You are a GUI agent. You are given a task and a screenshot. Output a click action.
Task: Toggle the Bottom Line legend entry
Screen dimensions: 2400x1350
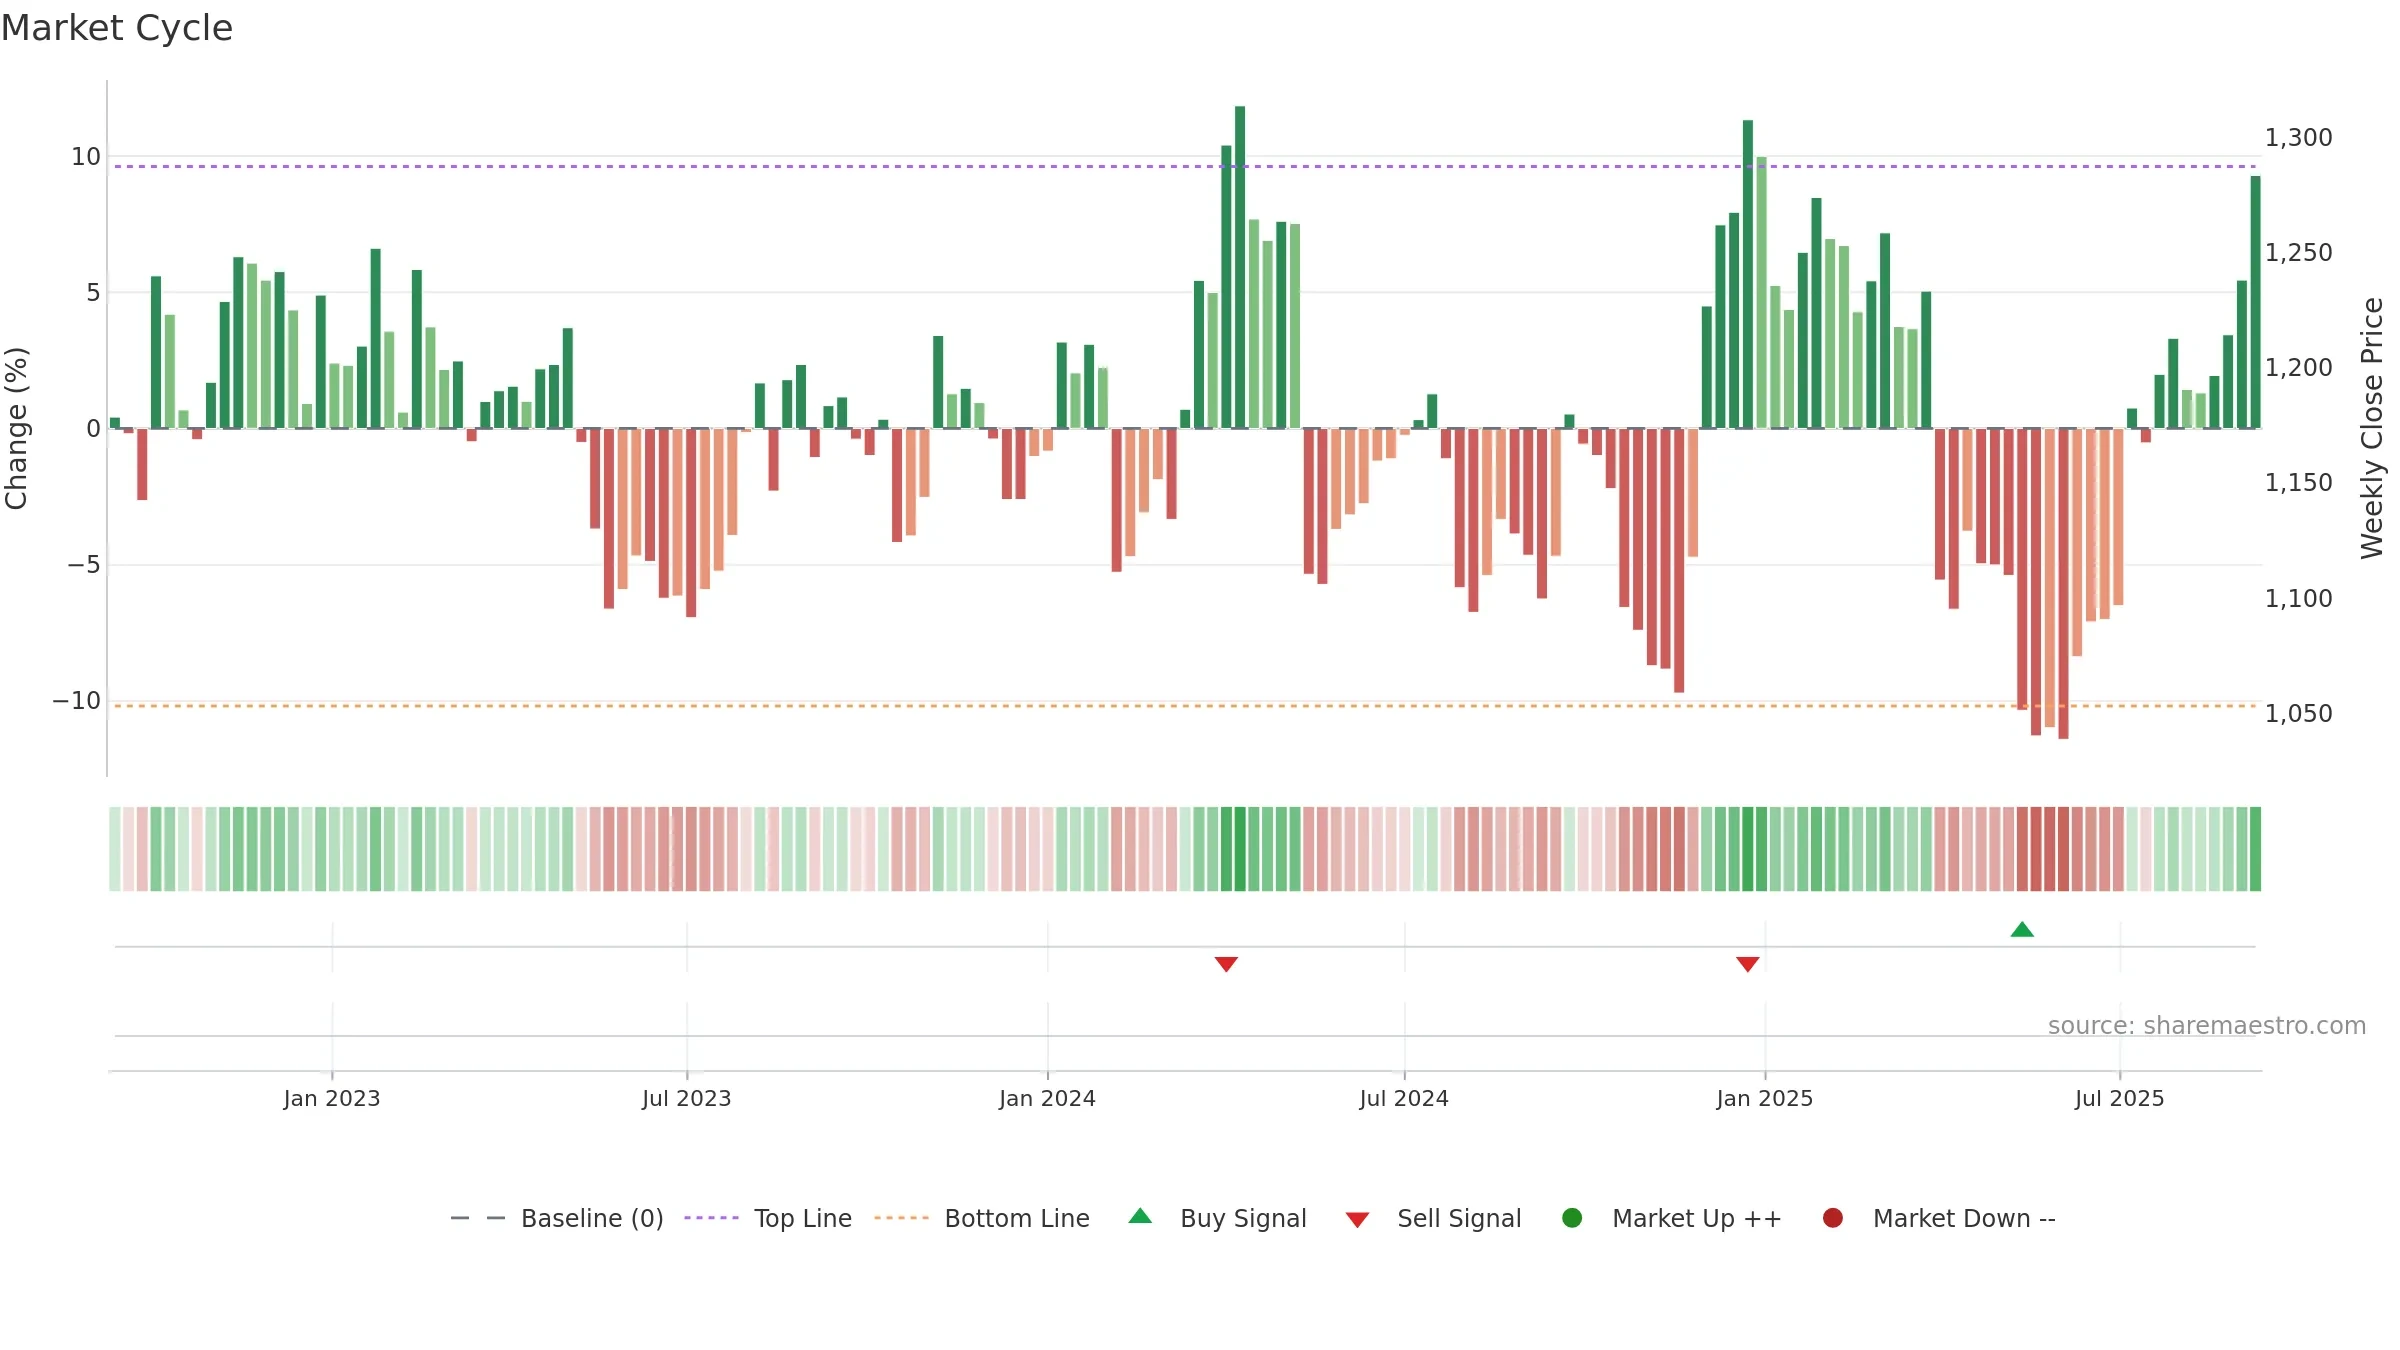[x=981, y=1218]
